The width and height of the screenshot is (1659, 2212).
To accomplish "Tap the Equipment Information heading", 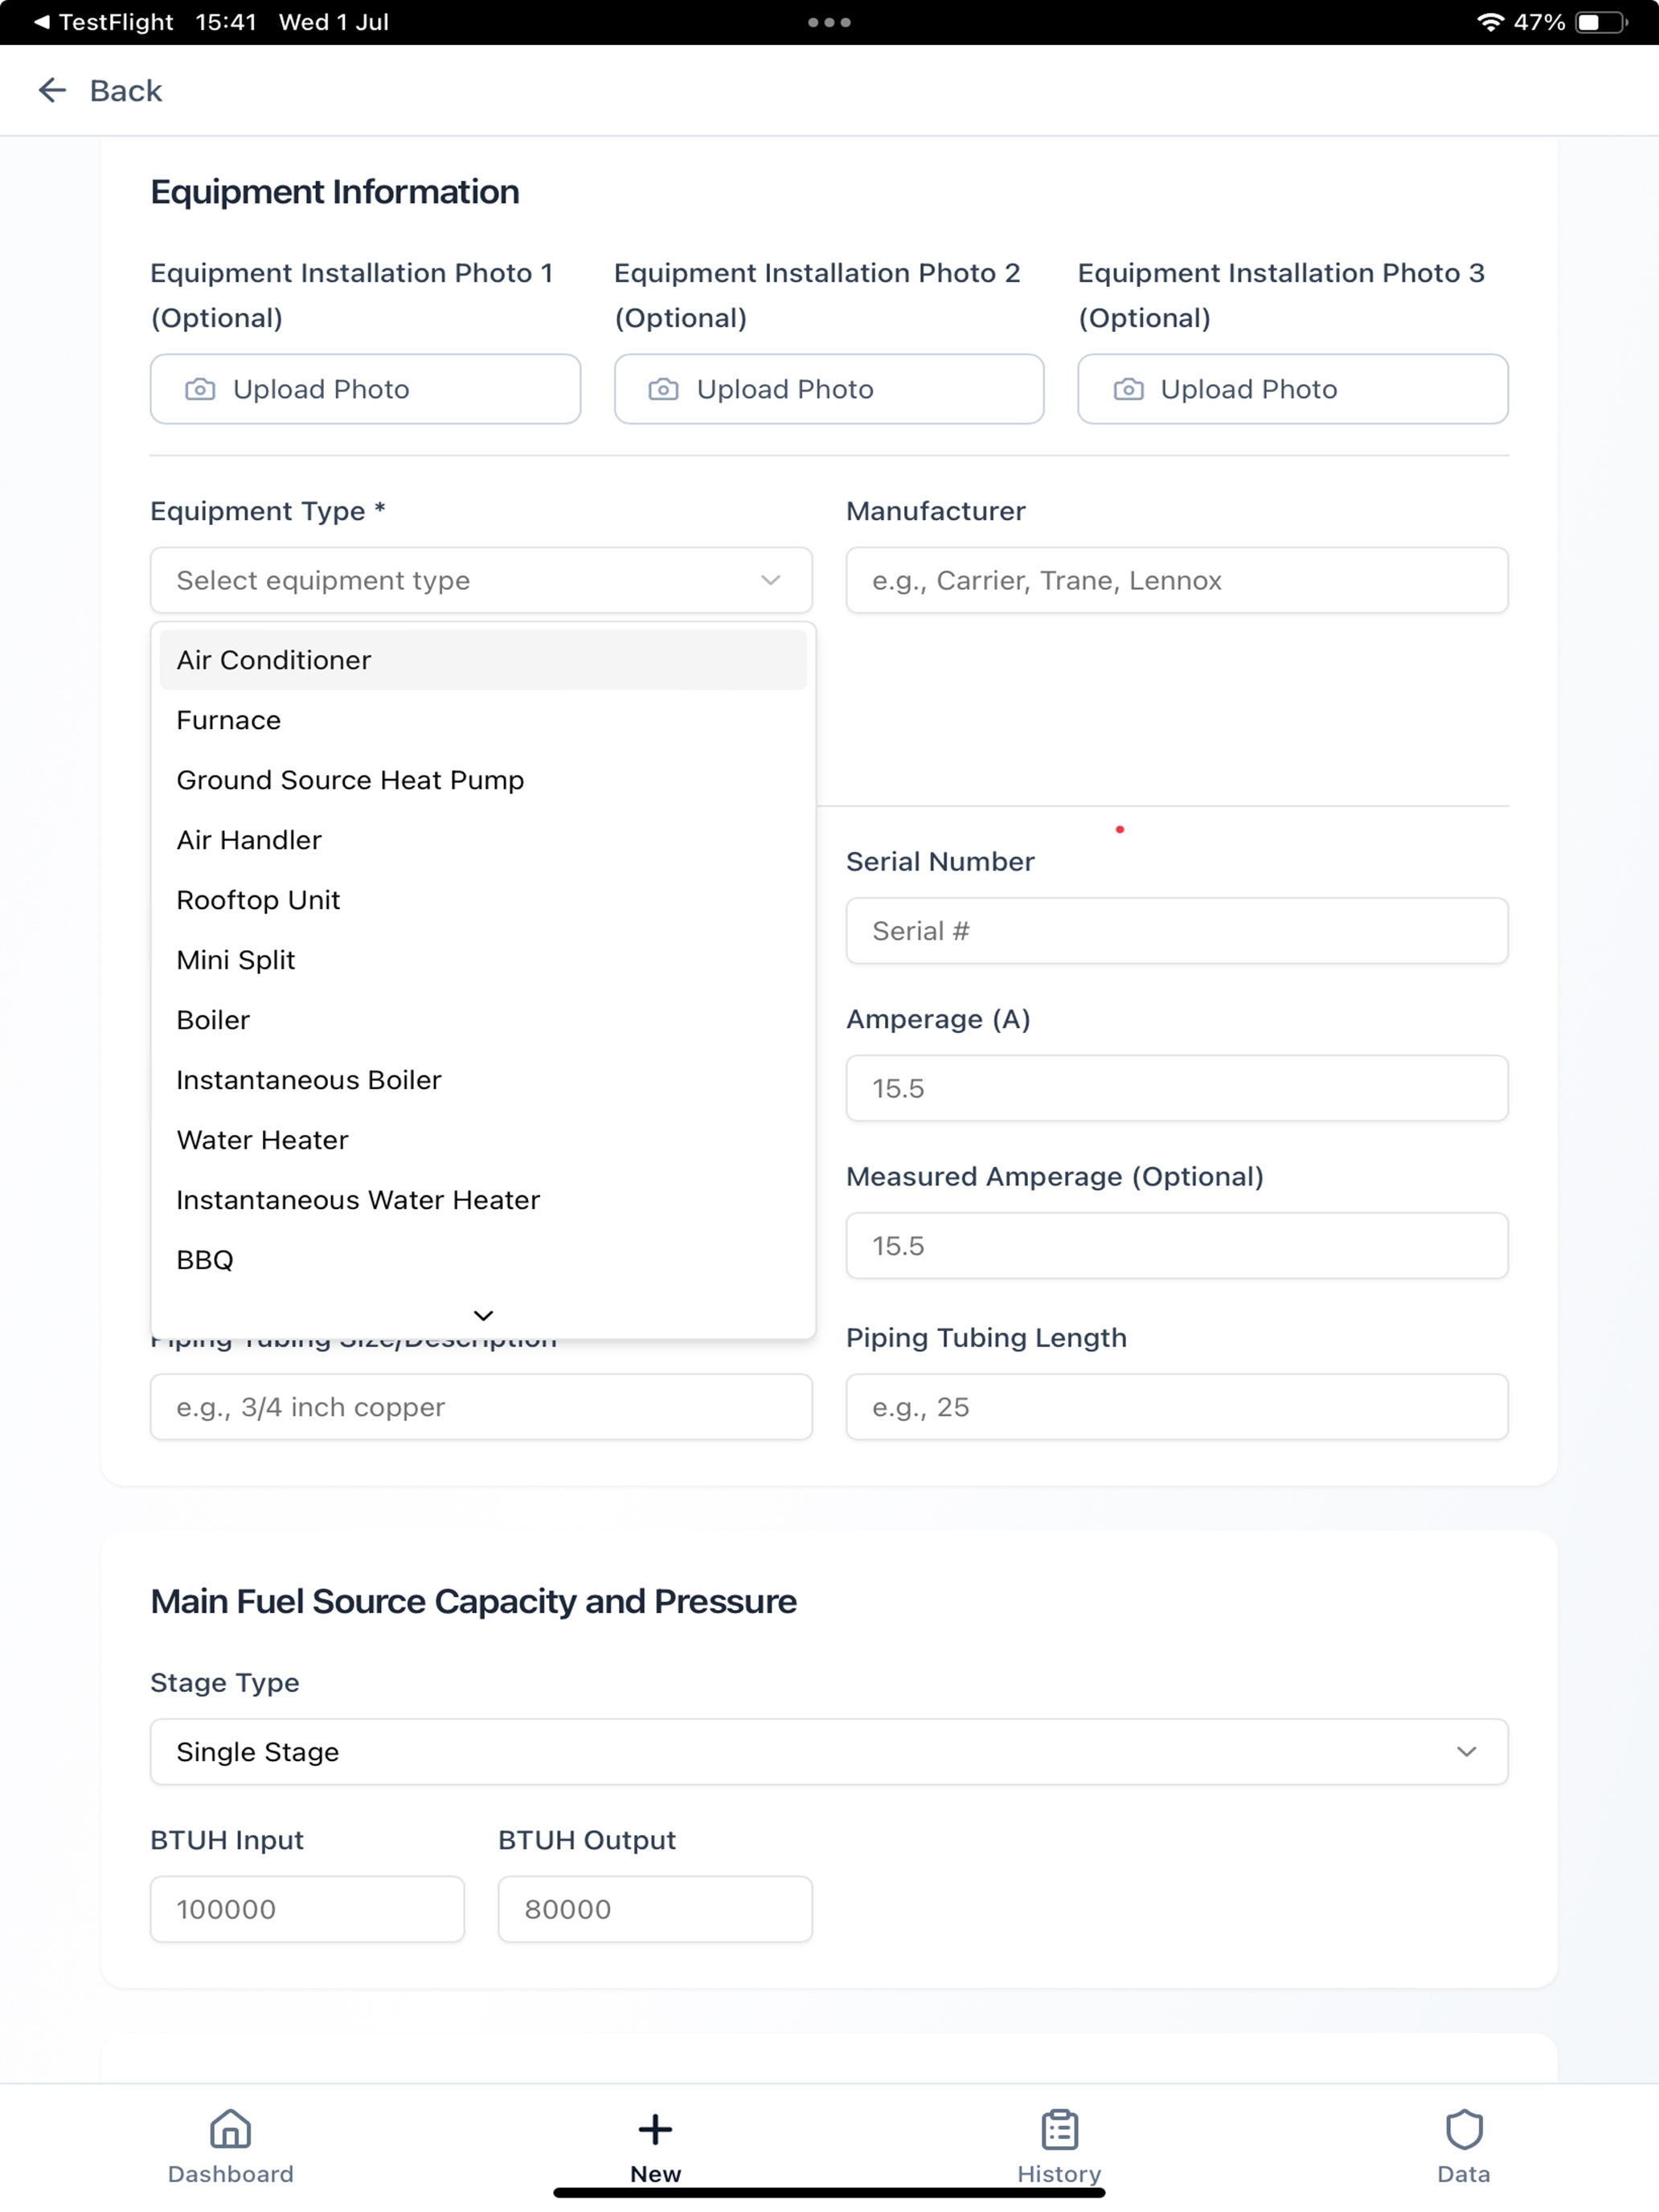I will pos(335,192).
